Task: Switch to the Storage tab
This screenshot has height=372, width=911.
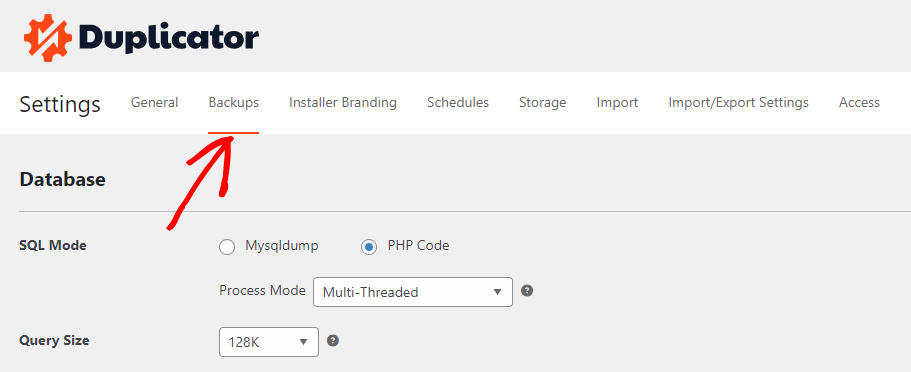Action: pyautogui.click(x=543, y=103)
